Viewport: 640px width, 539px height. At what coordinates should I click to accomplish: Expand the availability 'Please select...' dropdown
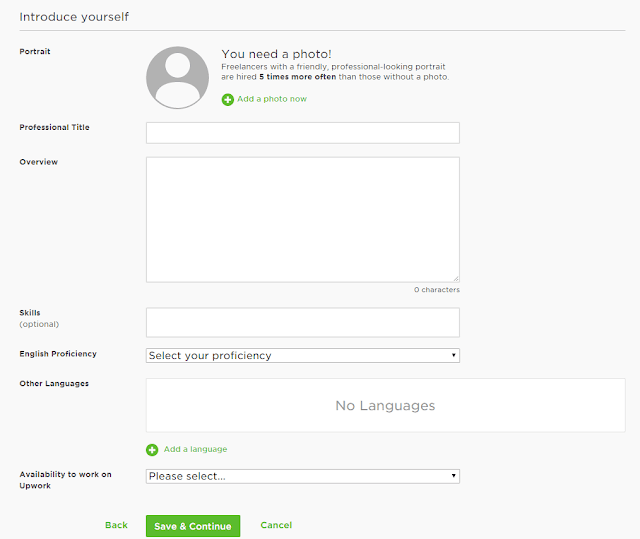coord(302,476)
